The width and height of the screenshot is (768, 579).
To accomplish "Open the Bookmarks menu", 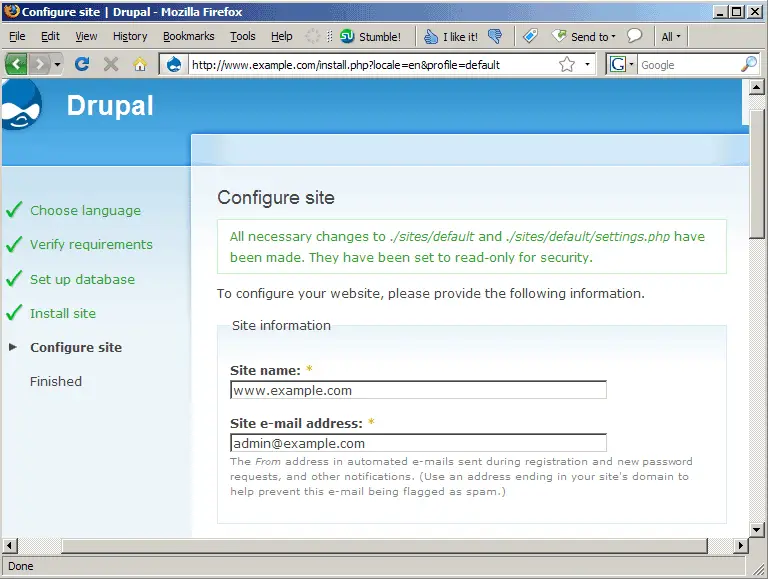I will point(189,36).
